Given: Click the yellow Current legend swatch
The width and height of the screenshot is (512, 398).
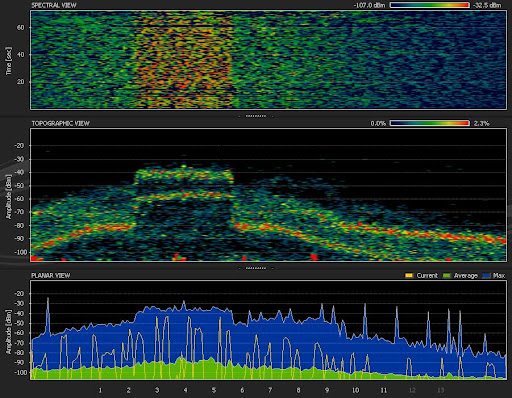Looking at the screenshot, I should point(409,275).
